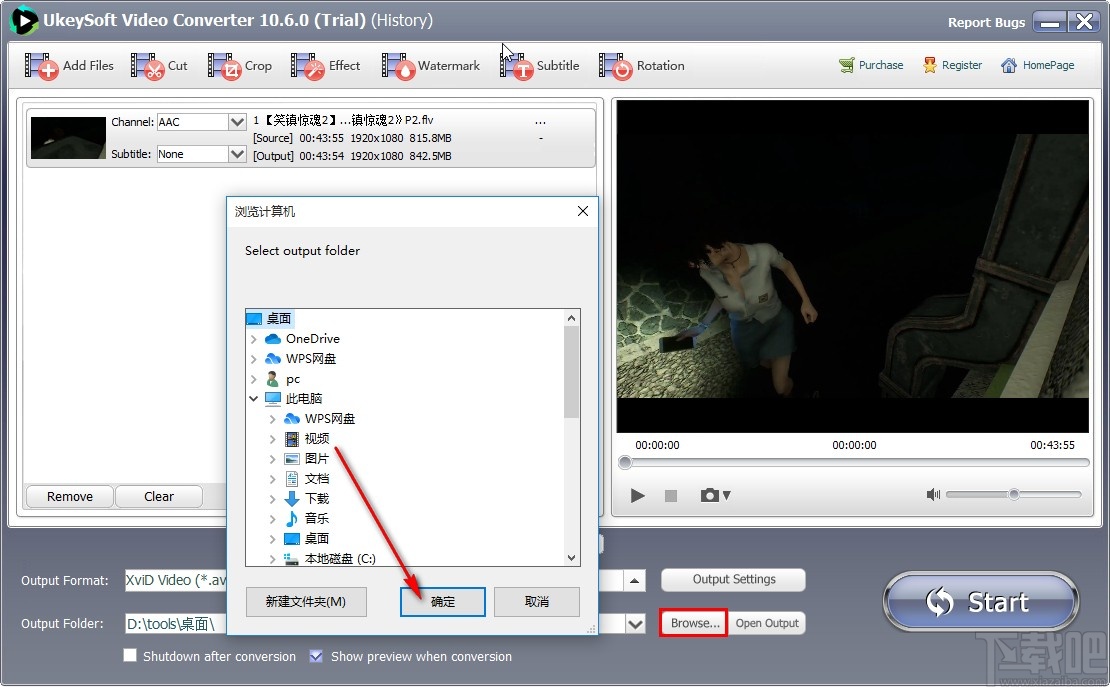Image resolution: width=1110 pixels, height=687 pixels.
Task: Select the 视频 folder
Action: [x=316, y=438]
